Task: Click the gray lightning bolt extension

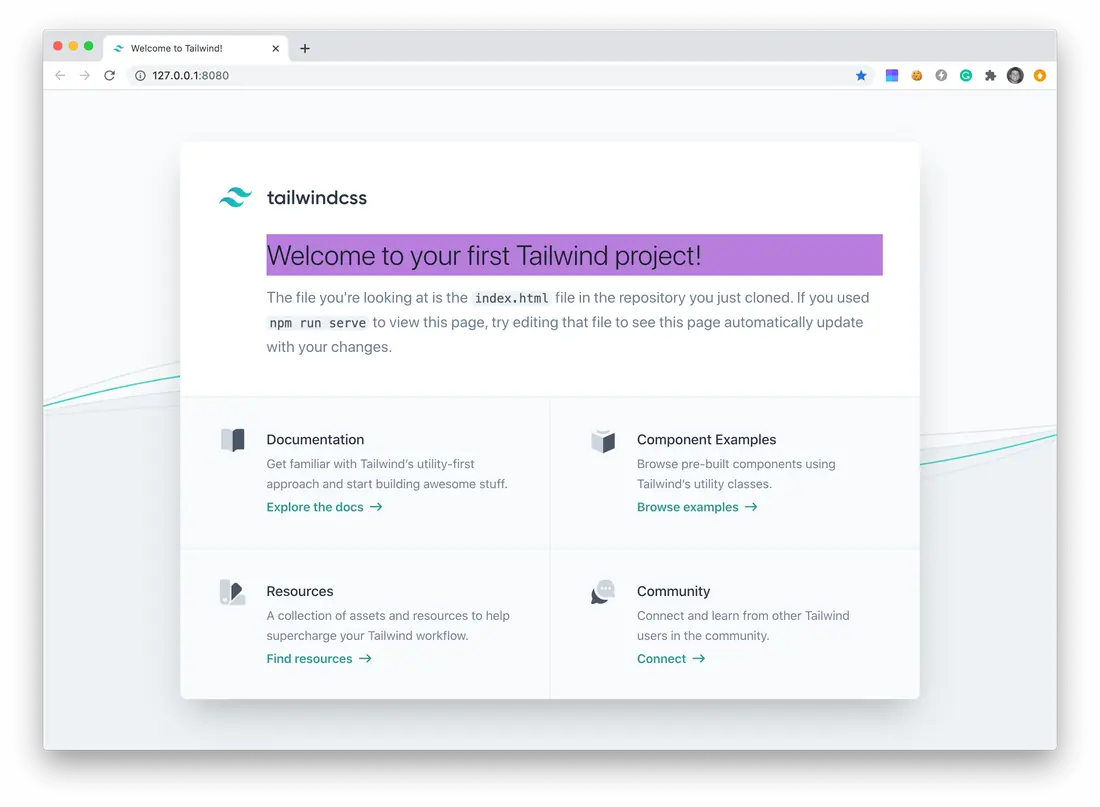Action: click(941, 76)
